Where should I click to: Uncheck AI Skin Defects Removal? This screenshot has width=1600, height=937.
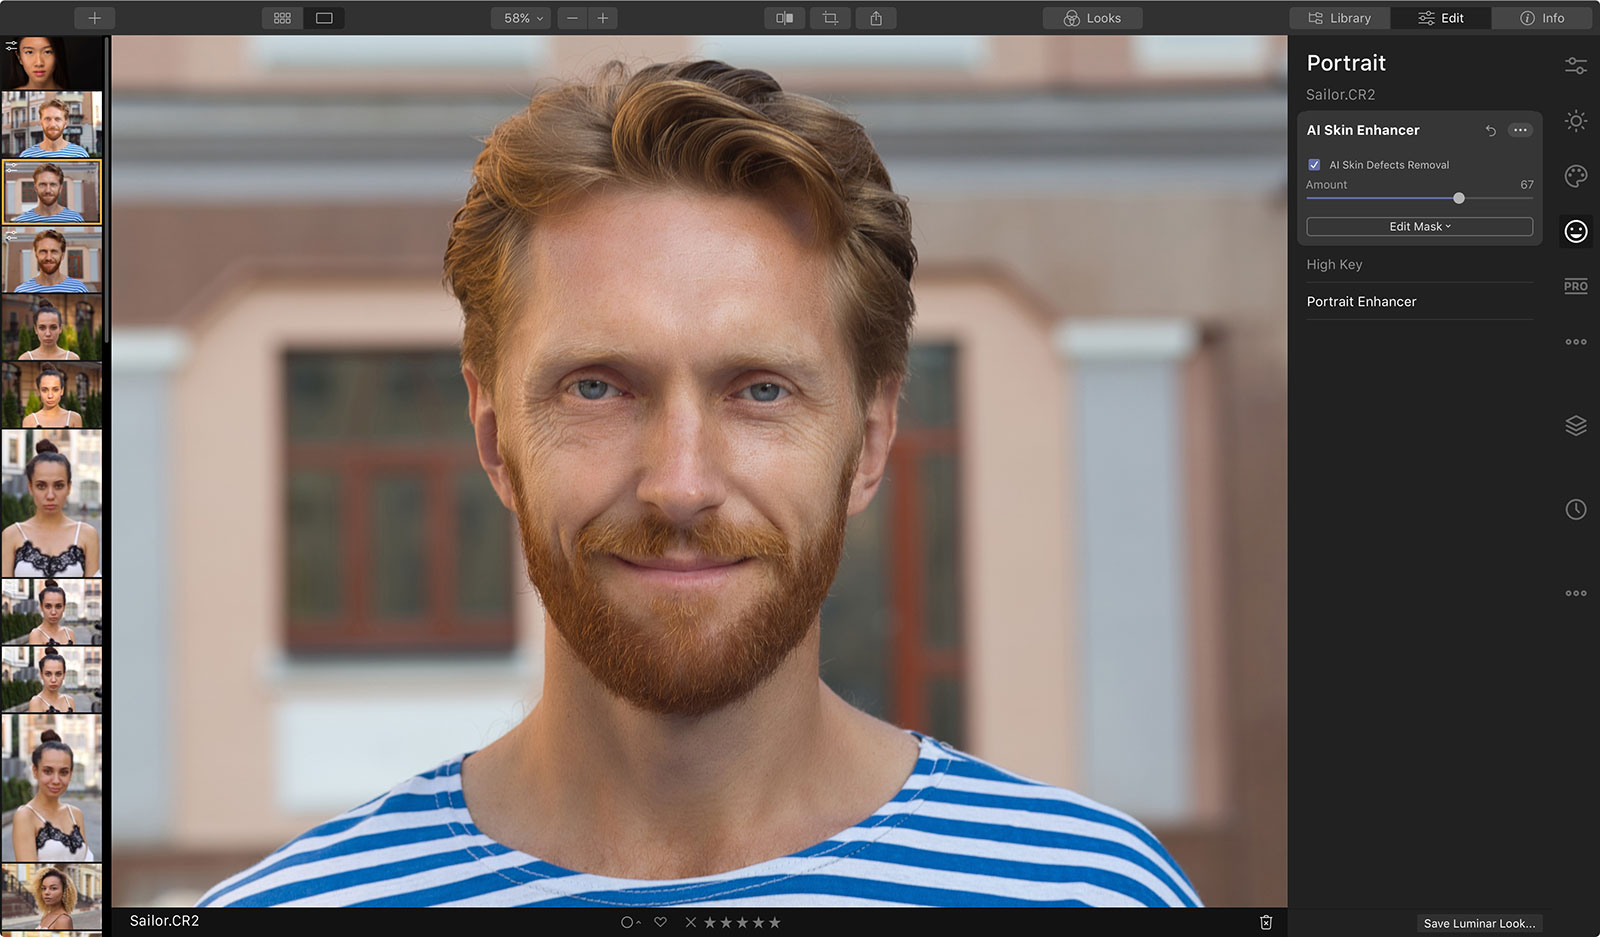tap(1314, 165)
